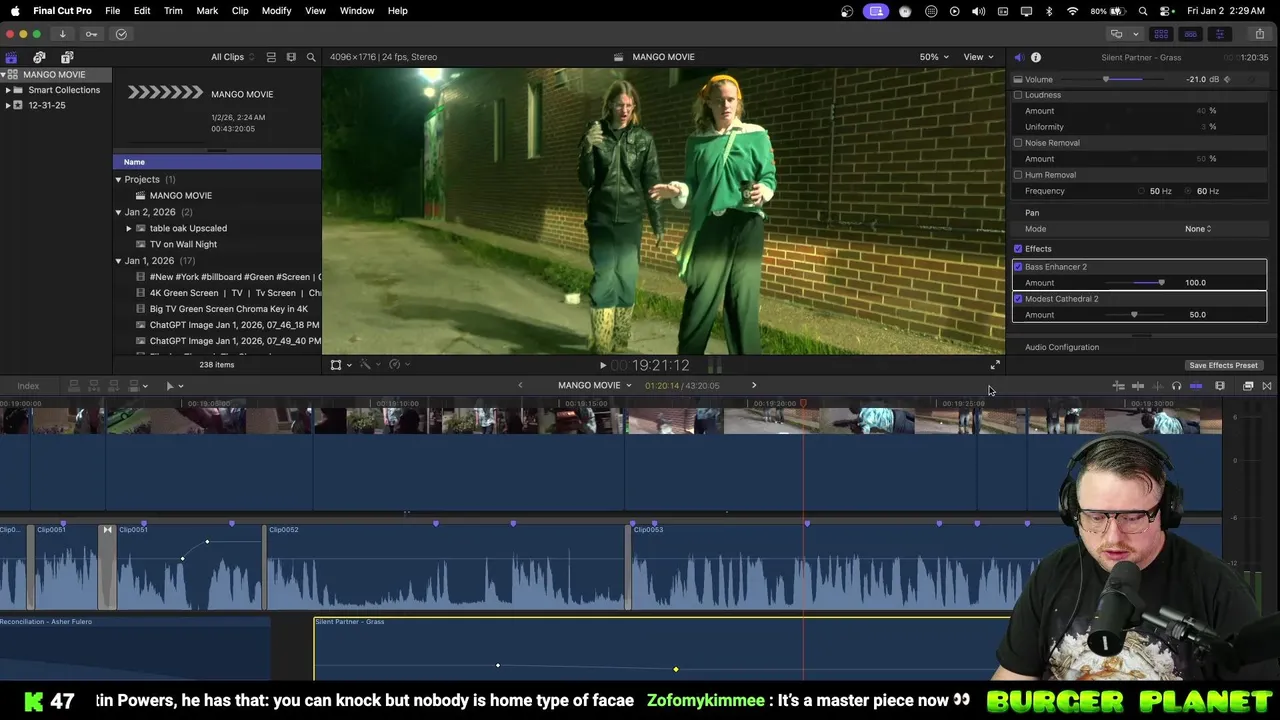Collapse the Projects group
Image resolution: width=1280 pixels, height=720 pixels.
pyautogui.click(x=118, y=180)
